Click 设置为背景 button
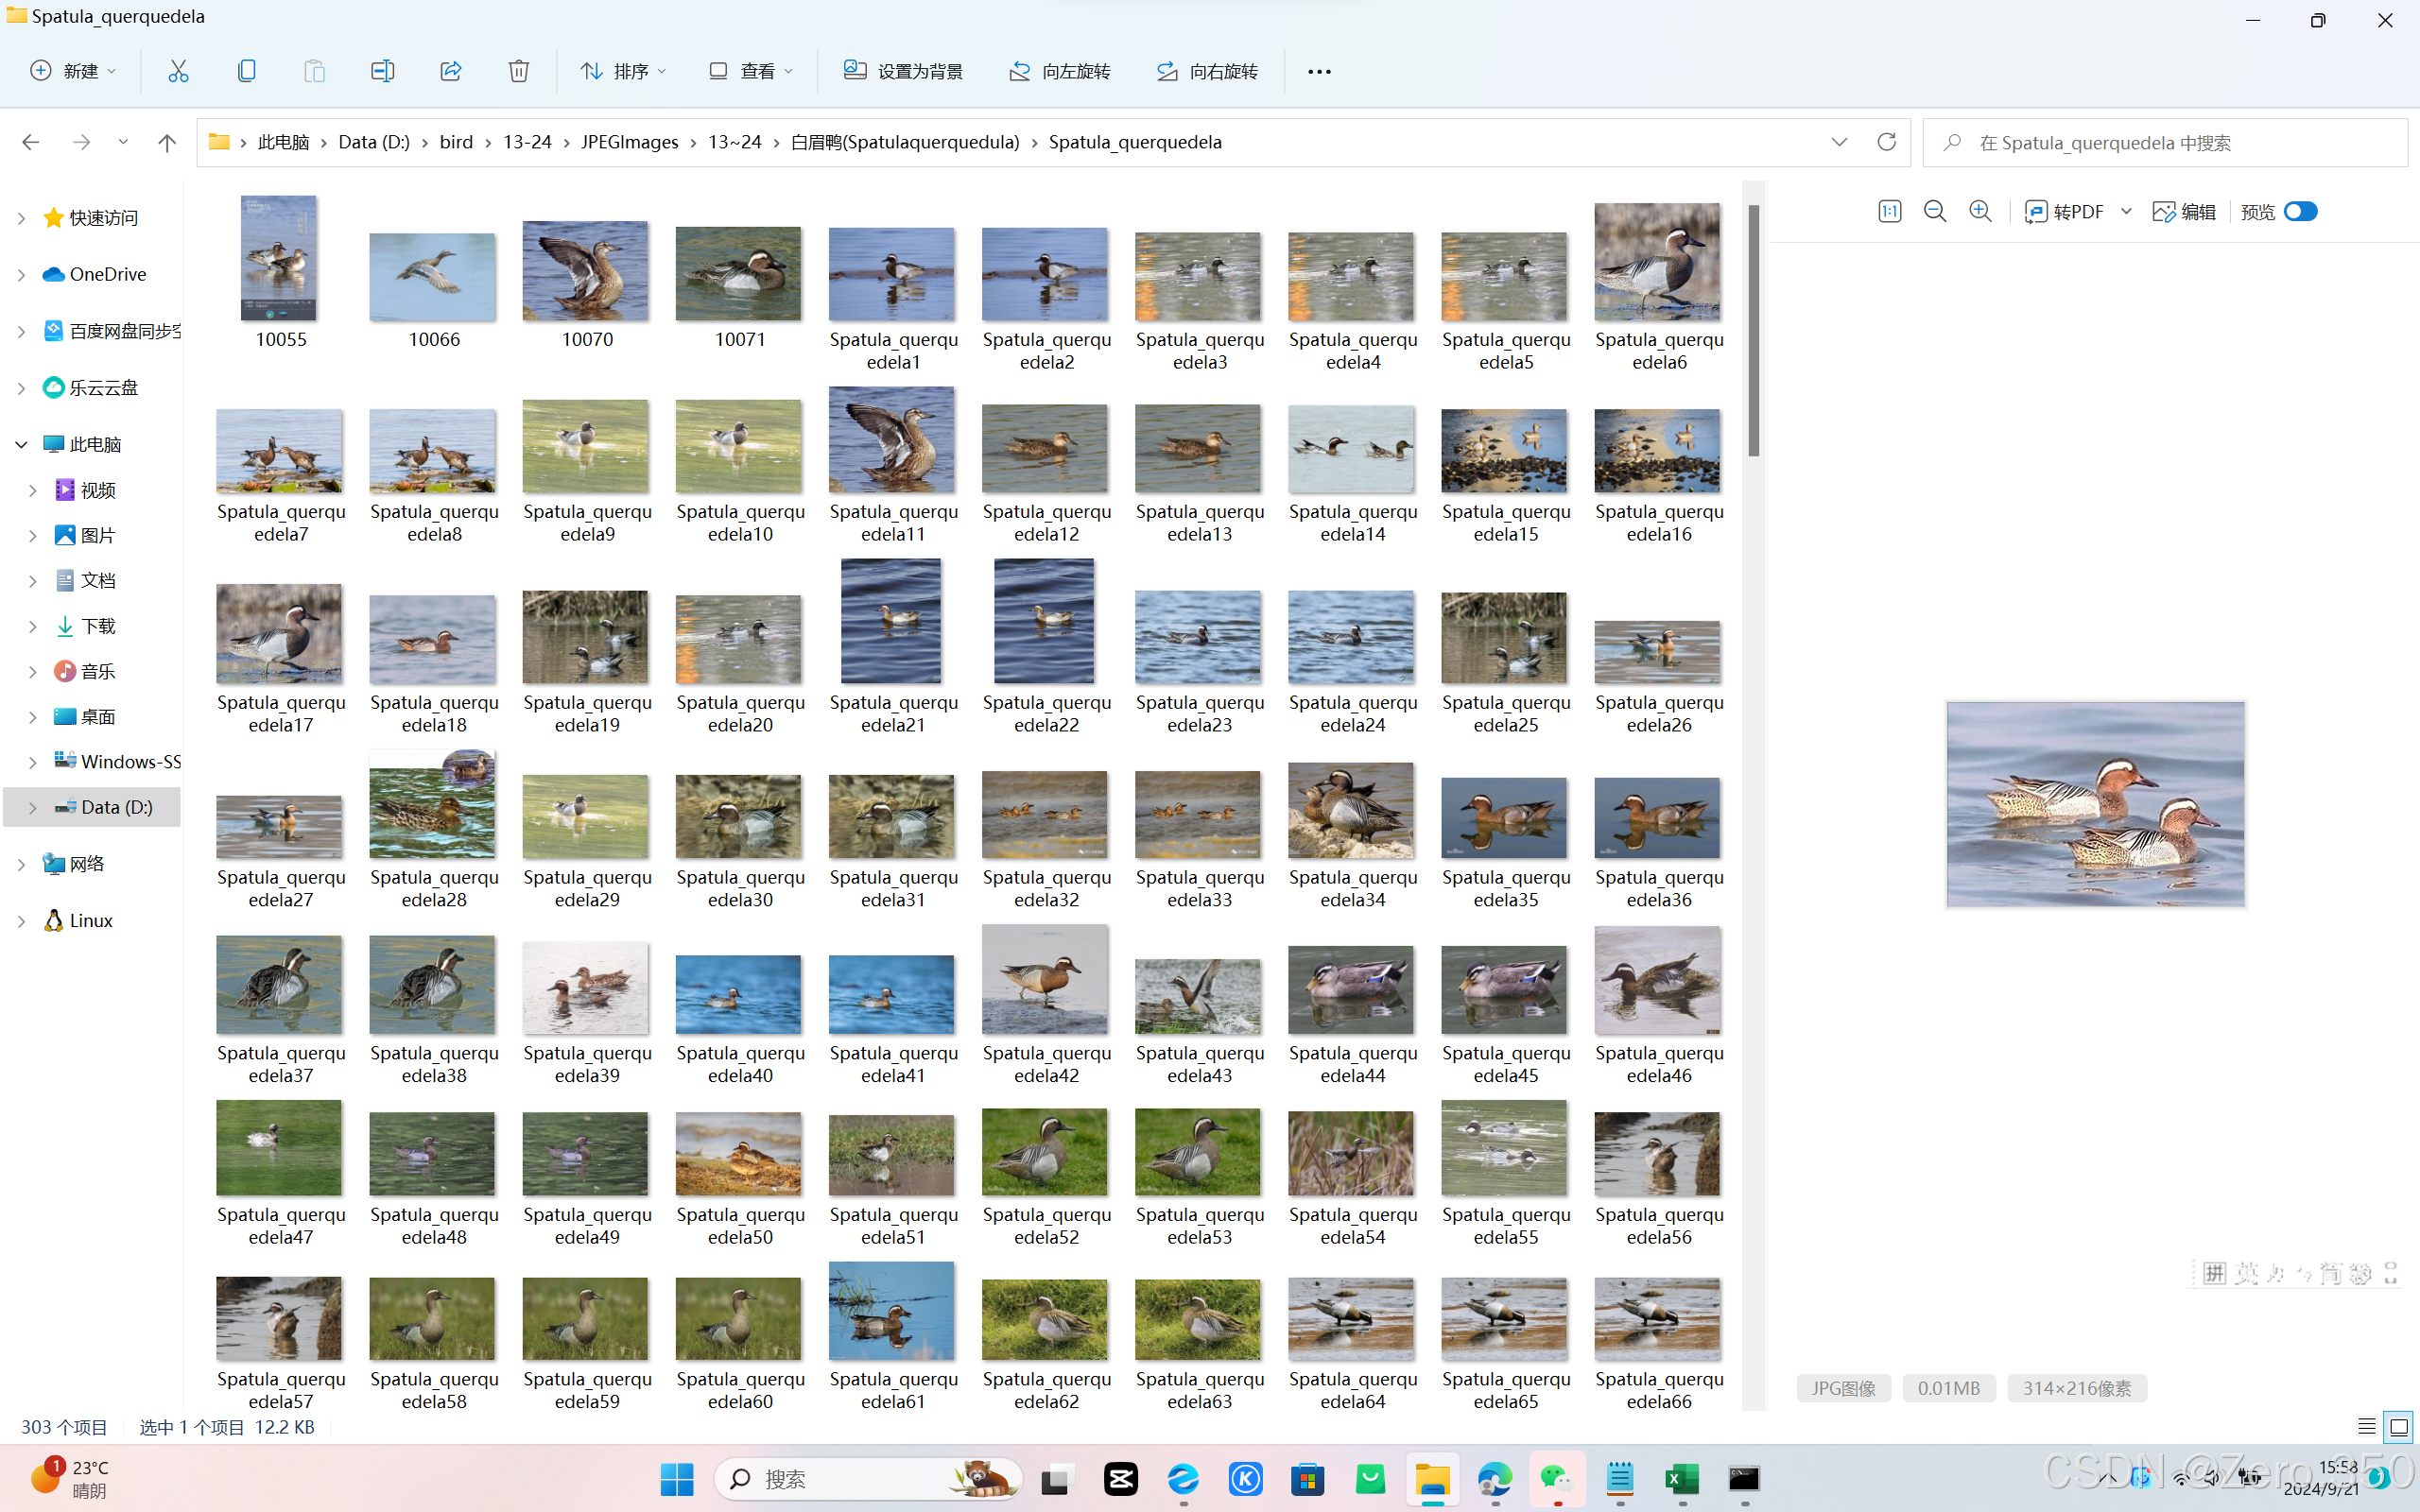 point(903,71)
